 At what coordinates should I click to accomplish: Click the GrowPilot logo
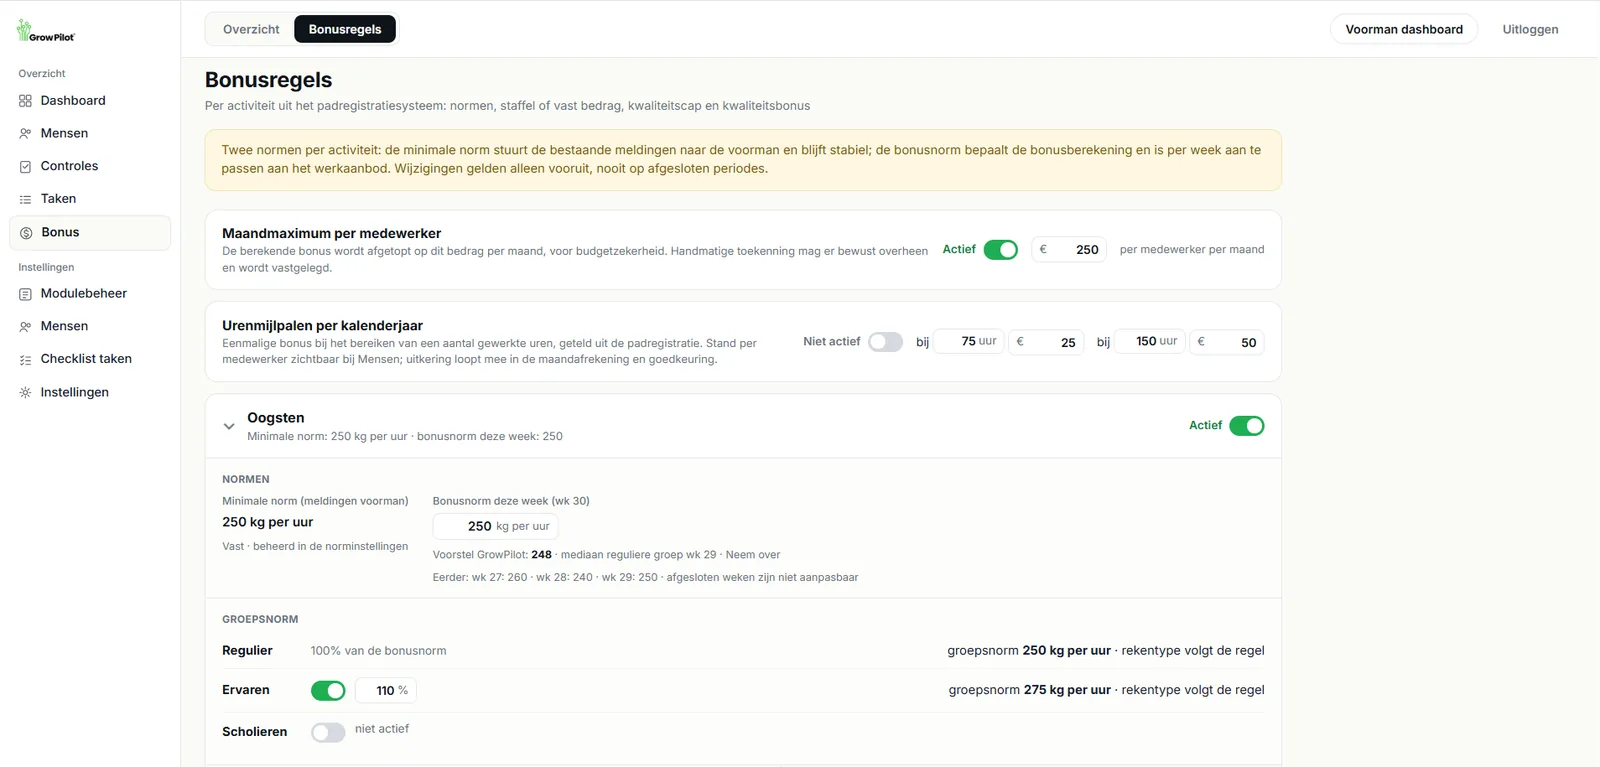click(45, 31)
